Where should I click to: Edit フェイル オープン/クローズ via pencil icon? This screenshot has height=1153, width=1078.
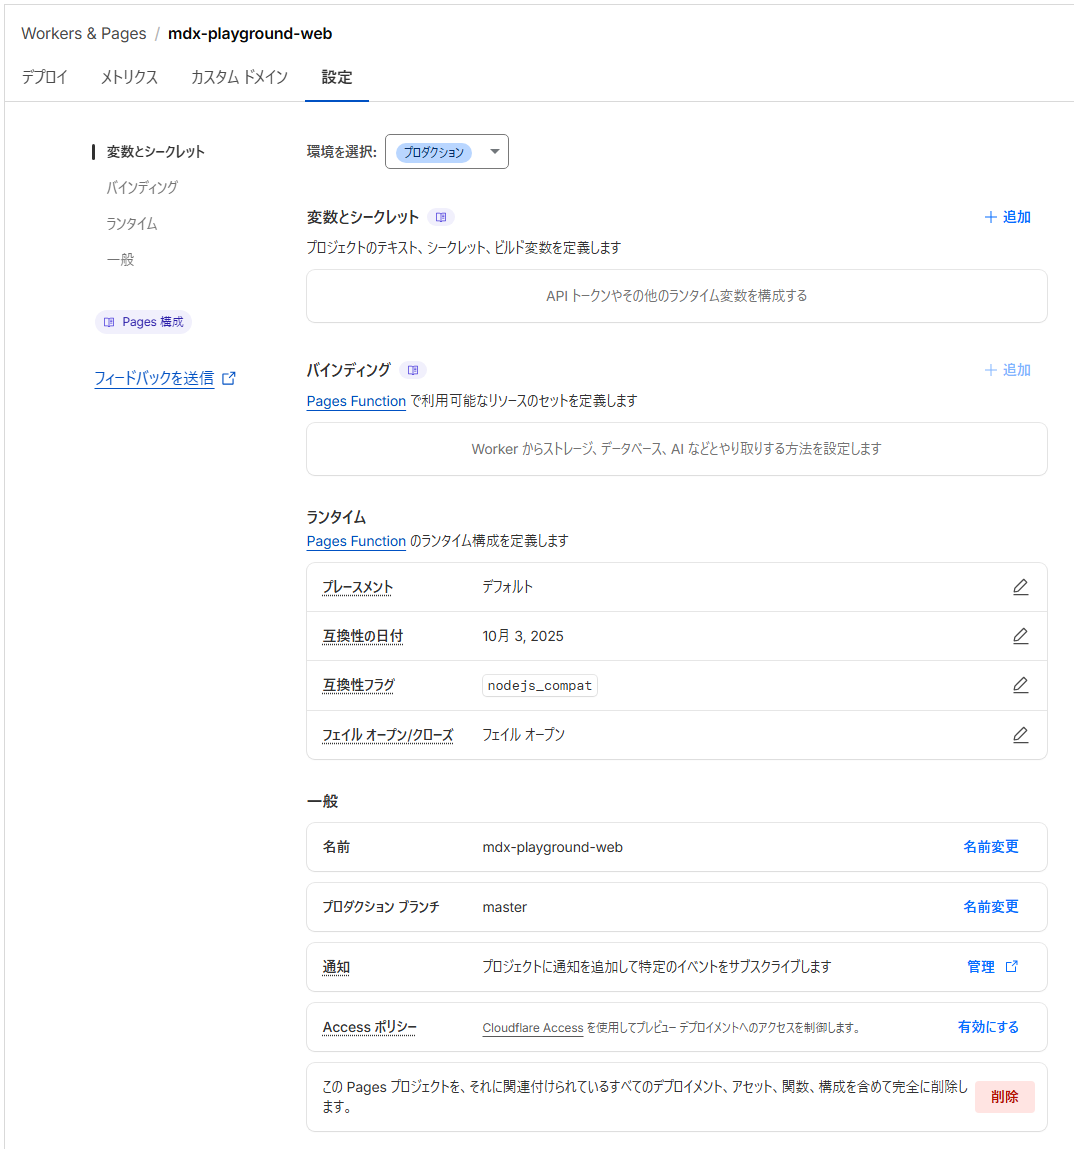(x=1020, y=735)
